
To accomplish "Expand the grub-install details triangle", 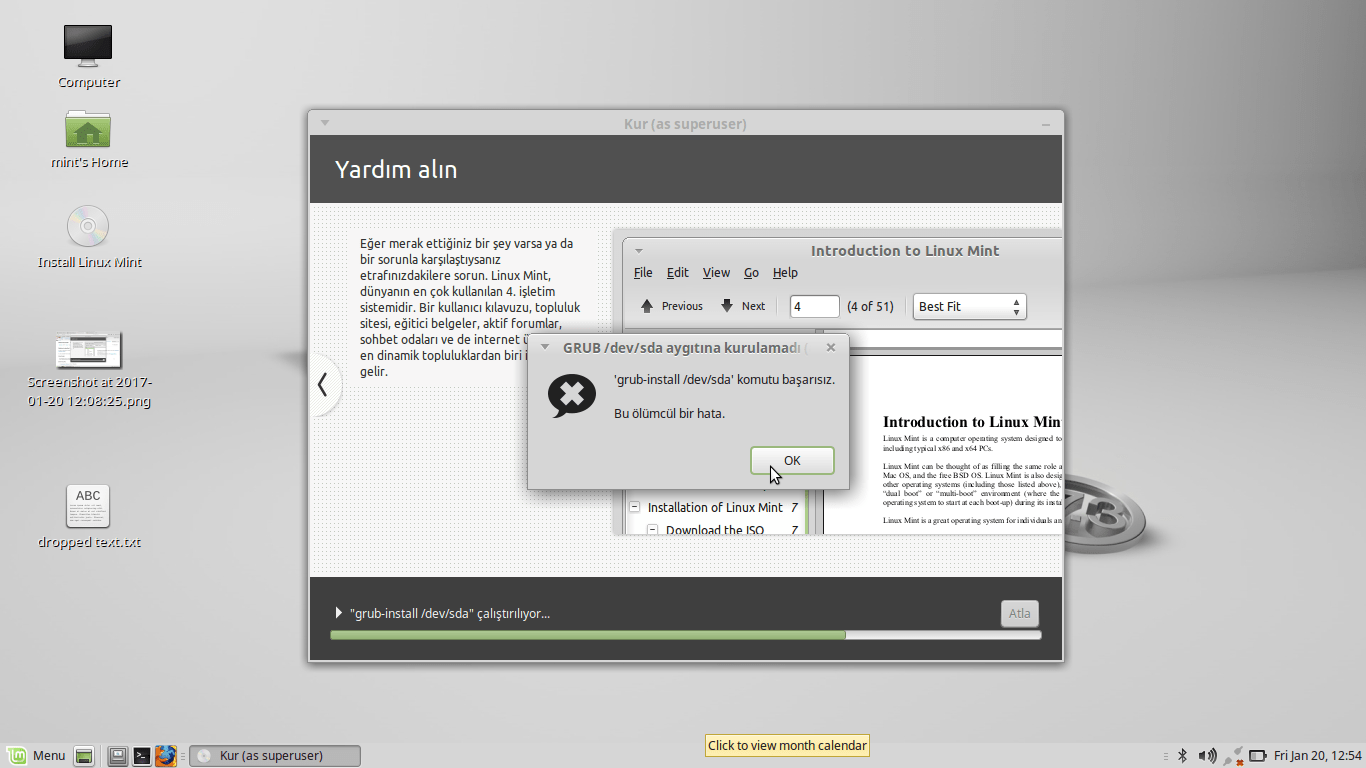I will point(339,613).
